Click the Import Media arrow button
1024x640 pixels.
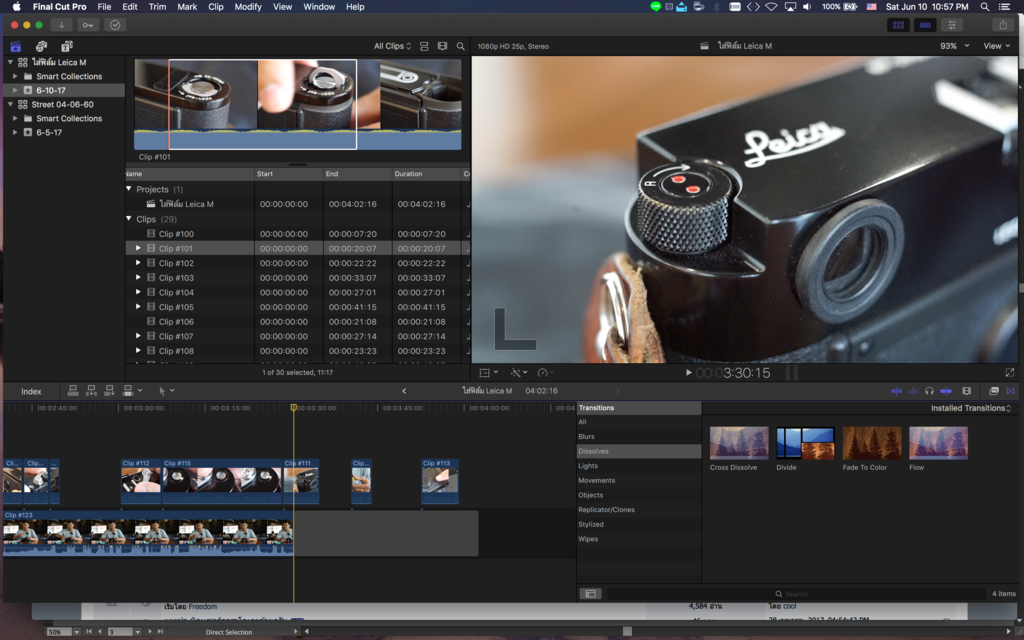[63, 25]
